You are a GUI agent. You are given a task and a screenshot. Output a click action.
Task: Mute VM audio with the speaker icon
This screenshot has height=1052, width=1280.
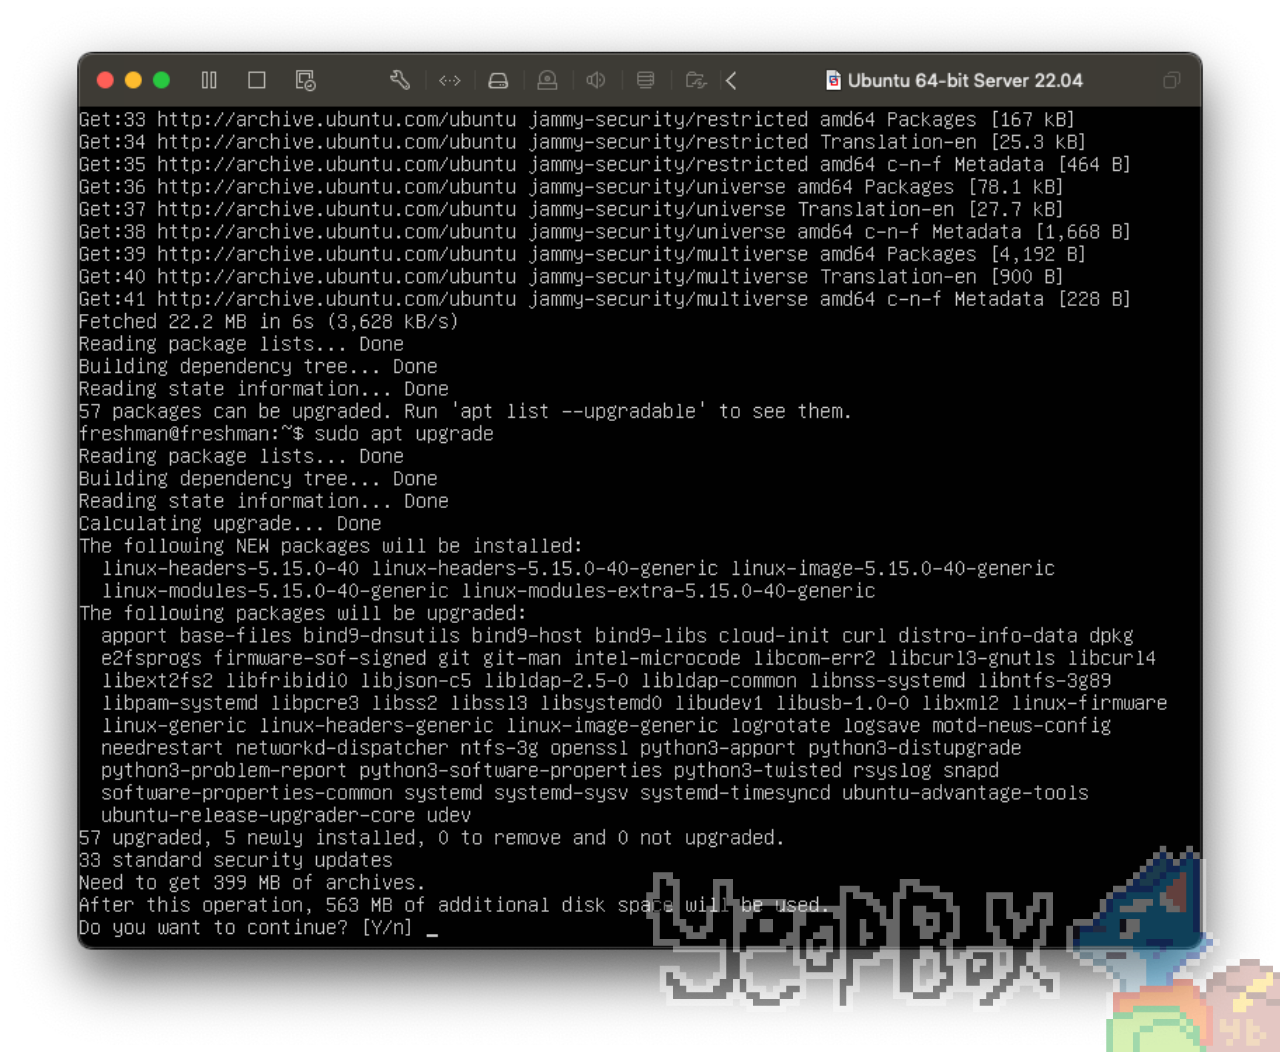tap(596, 80)
